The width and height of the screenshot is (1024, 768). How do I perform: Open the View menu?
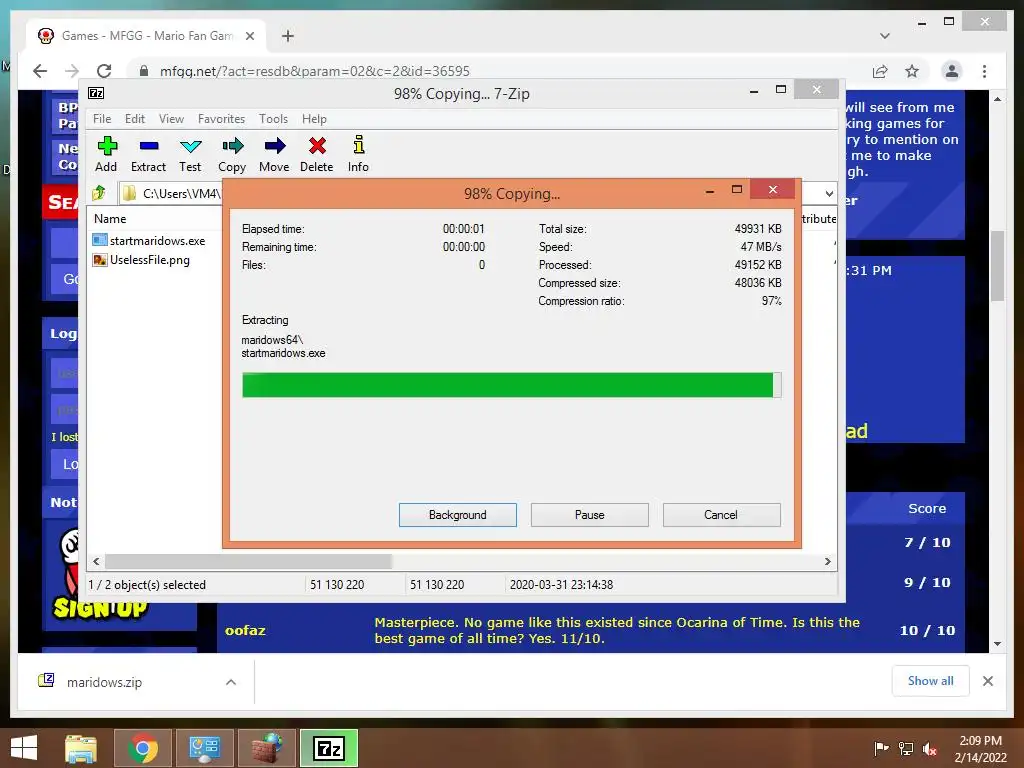(x=171, y=119)
